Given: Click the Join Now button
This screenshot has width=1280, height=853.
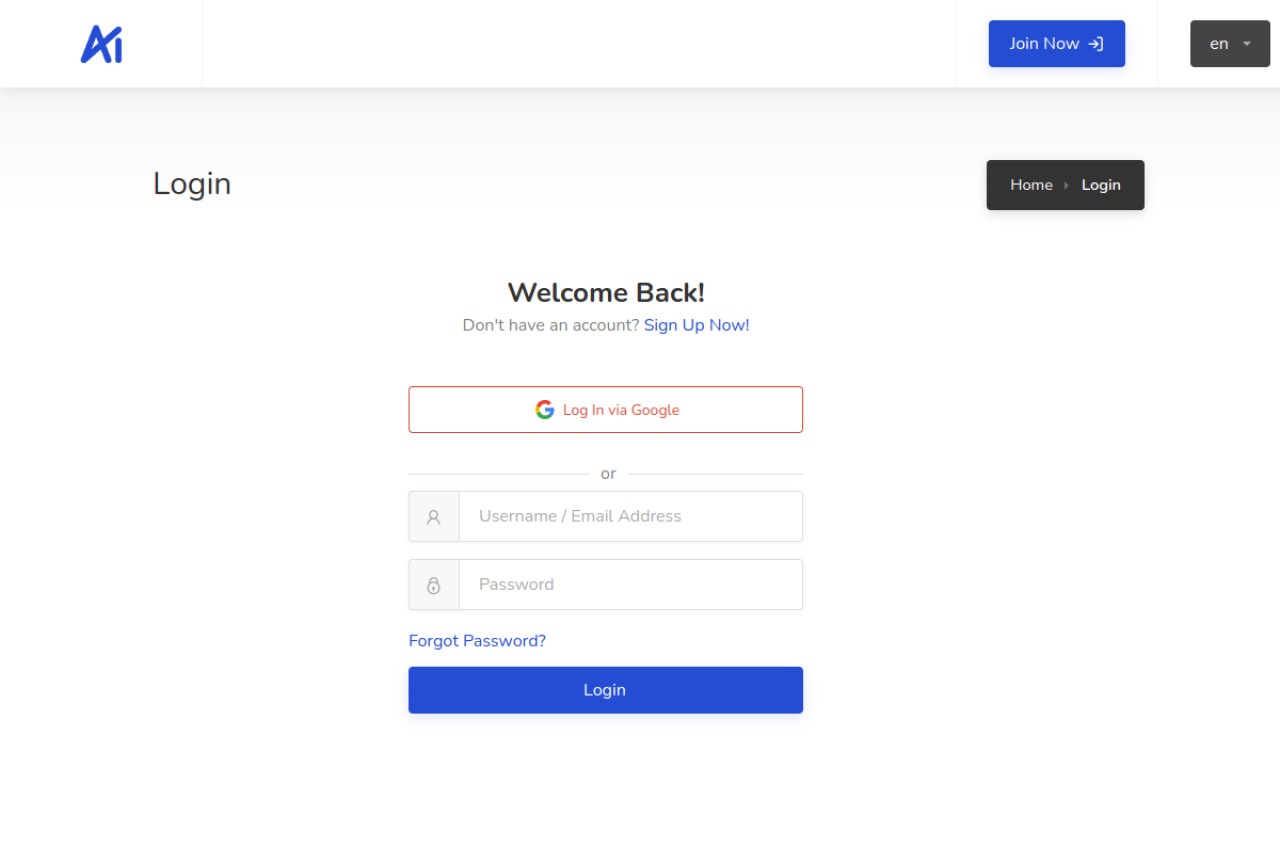Looking at the screenshot, I should (x=1057, y=44).
